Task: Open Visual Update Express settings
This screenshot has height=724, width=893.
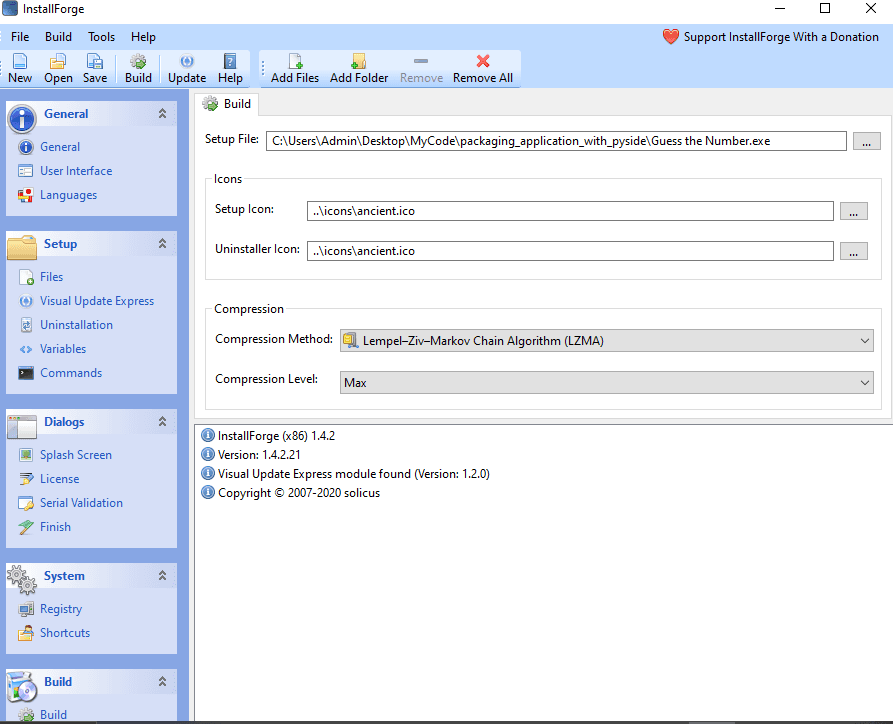Action: click(x=94, y=300)
